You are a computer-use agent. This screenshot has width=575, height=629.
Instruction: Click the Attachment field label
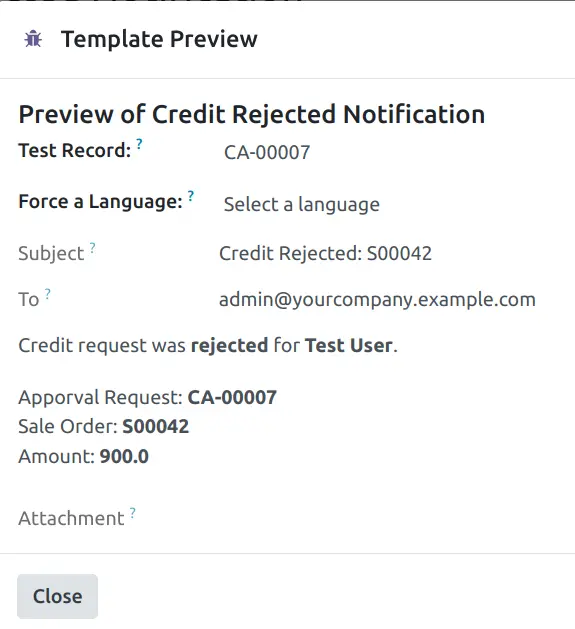(71, 518)
